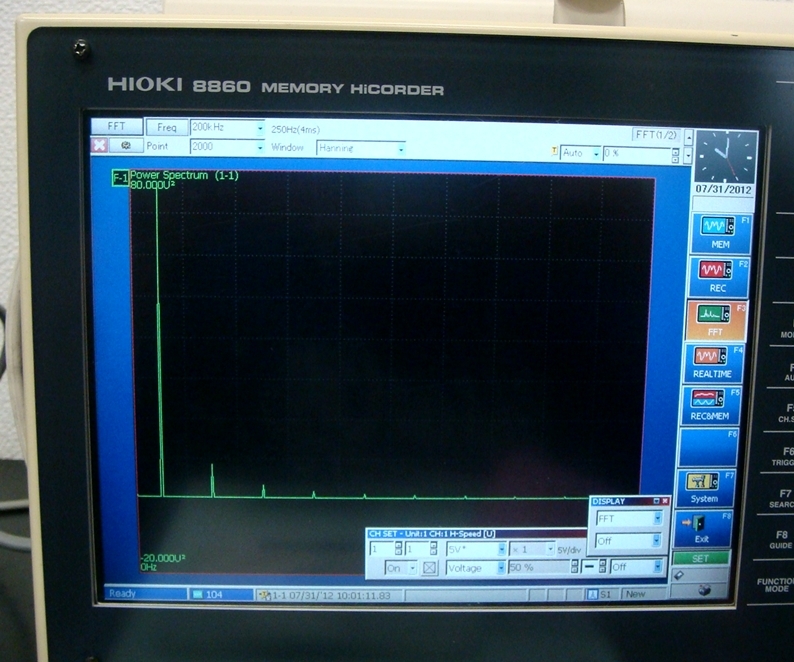Viewport: 794px width, 662px height.
Task: Click the Power Spectrum (1-1) label
Action: pos(184,175)
